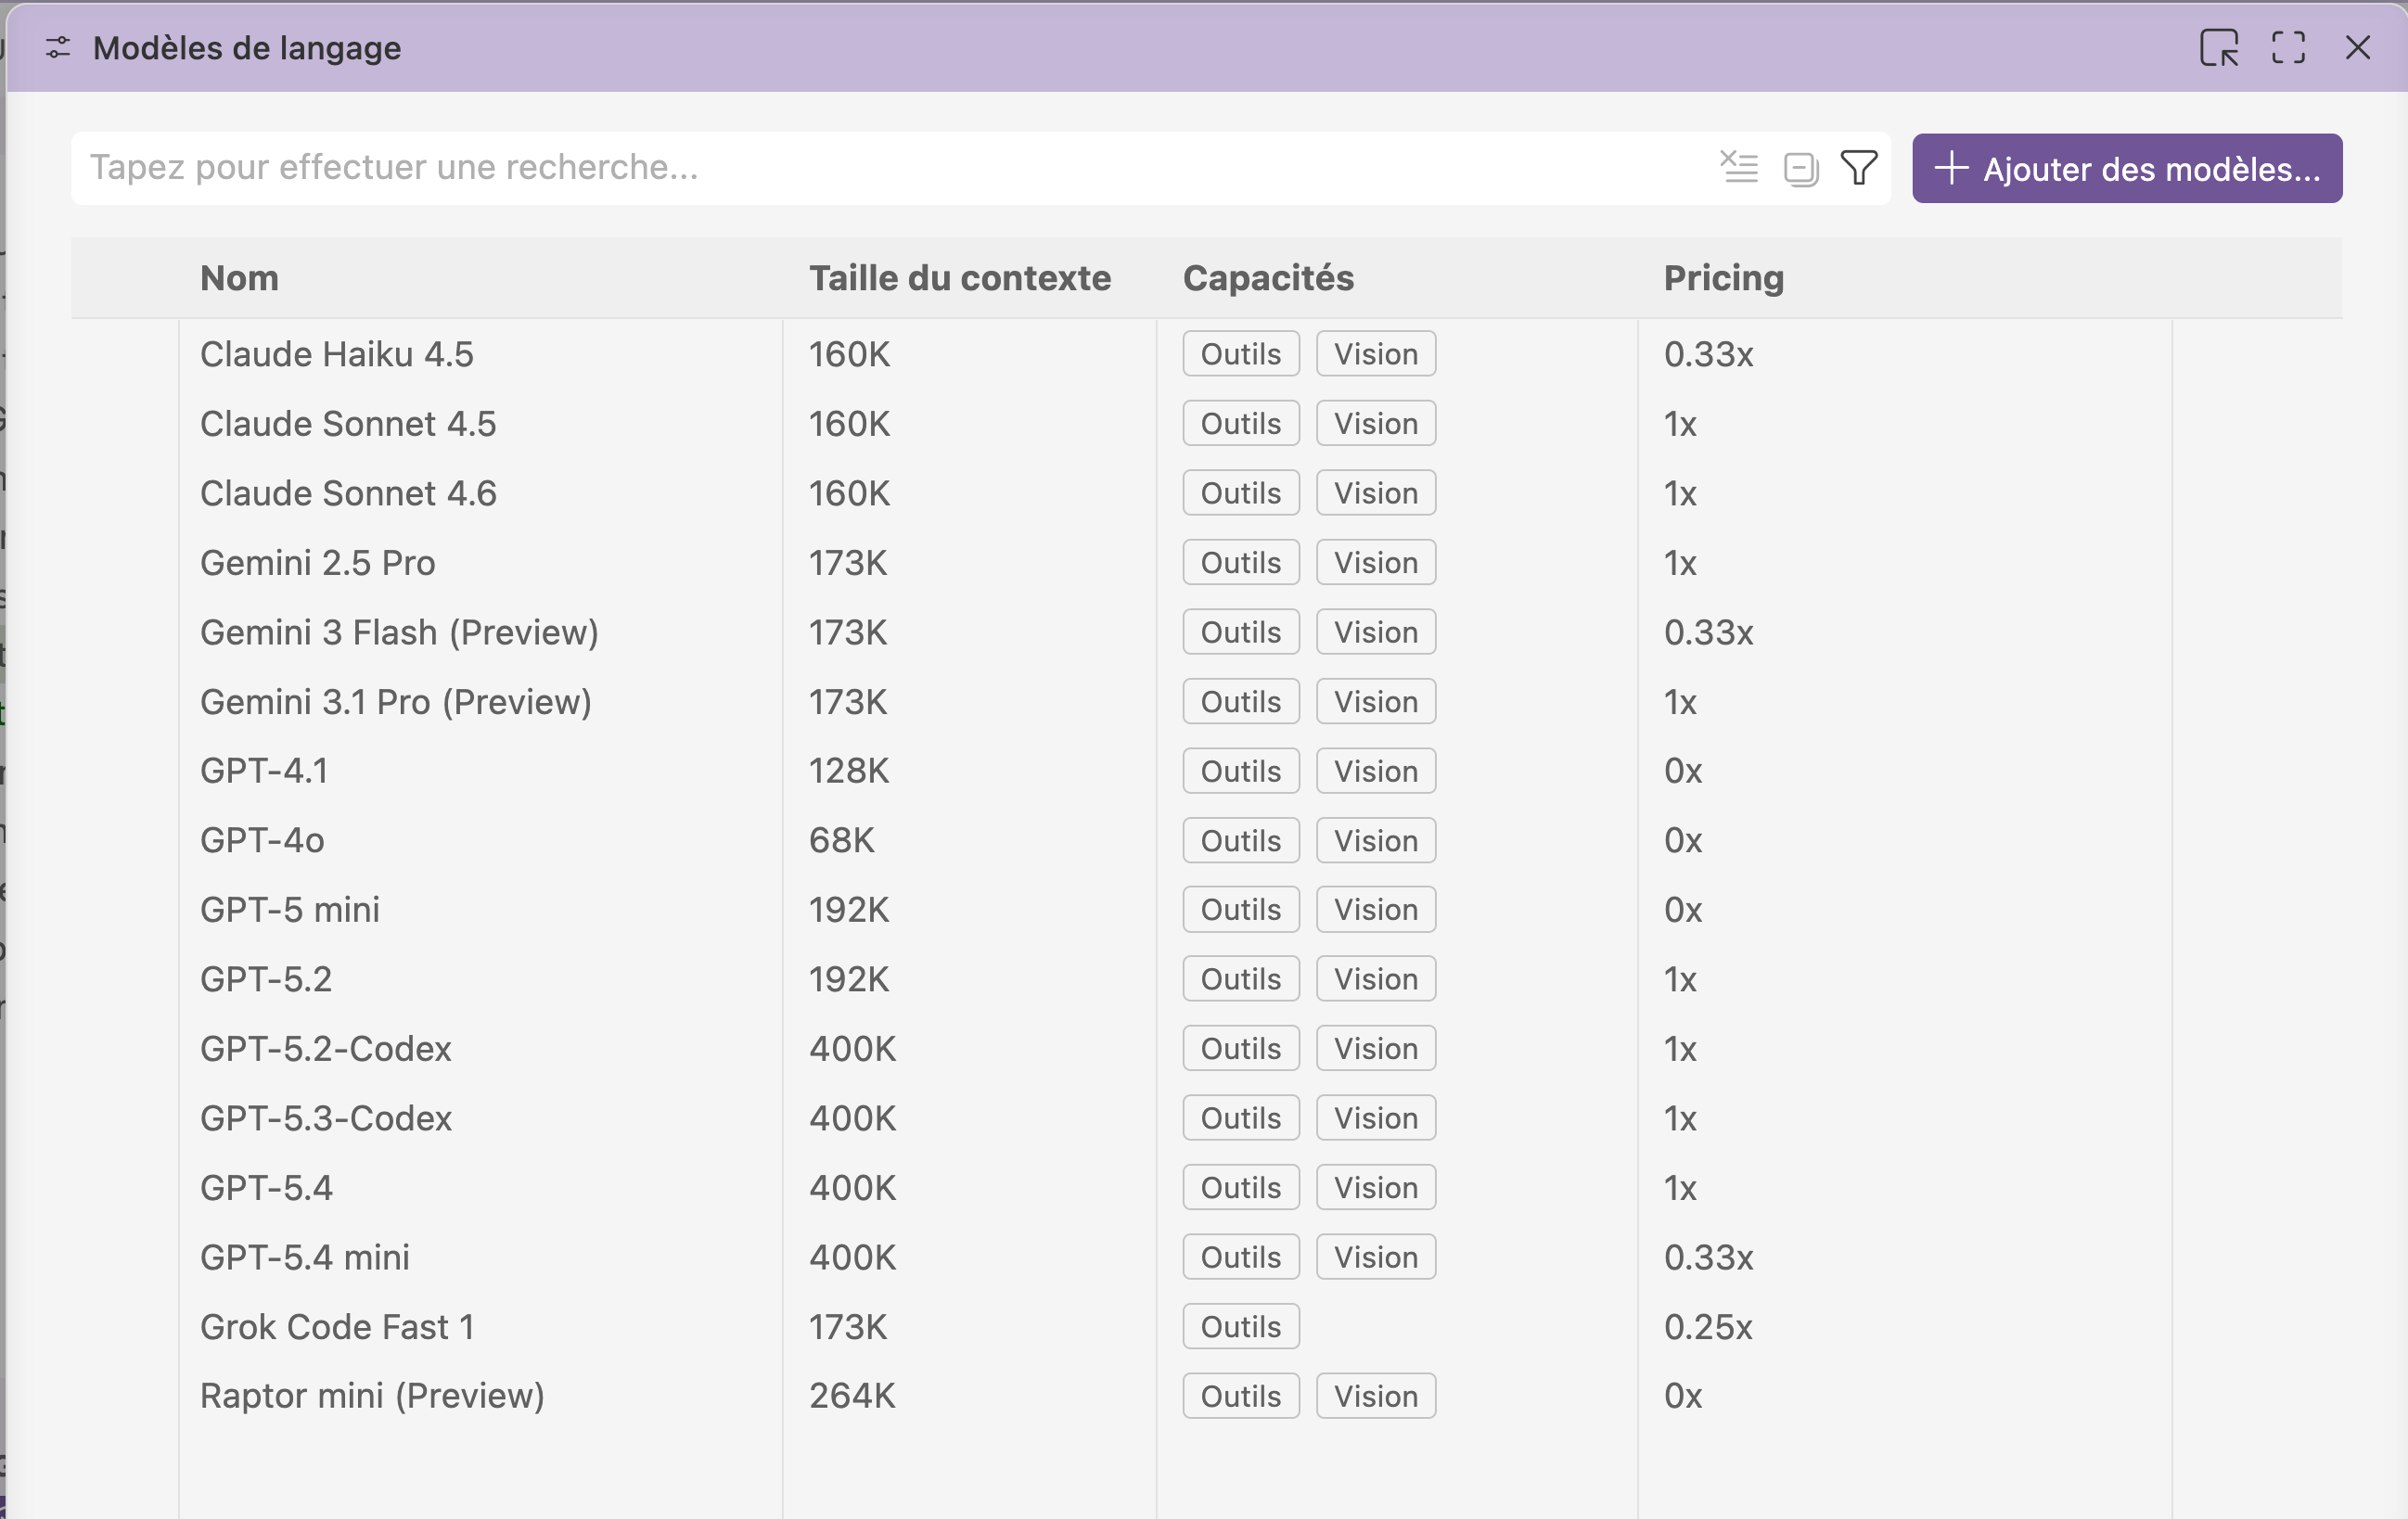The image size is (2408, 1519).
Task: Click the Outils badge for Claude Sonnet 4.6
Action: [1241, 493]
